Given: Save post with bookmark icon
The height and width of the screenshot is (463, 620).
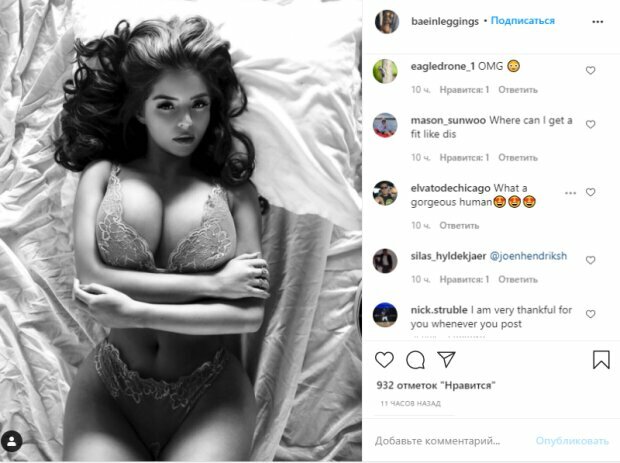Looking at the screenshot, I should (601, 360).
